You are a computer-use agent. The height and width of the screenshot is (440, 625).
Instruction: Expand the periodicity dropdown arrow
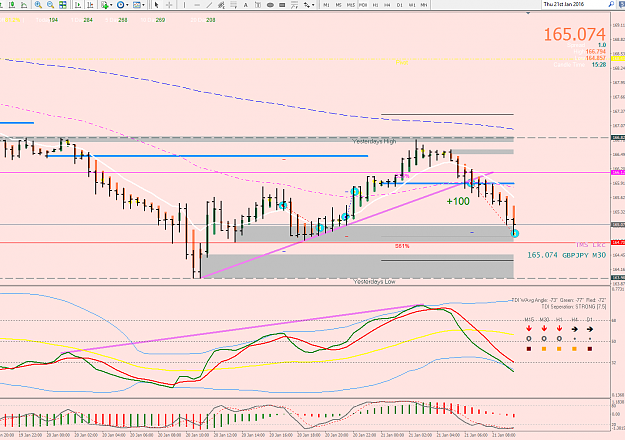tap(127, 5)
